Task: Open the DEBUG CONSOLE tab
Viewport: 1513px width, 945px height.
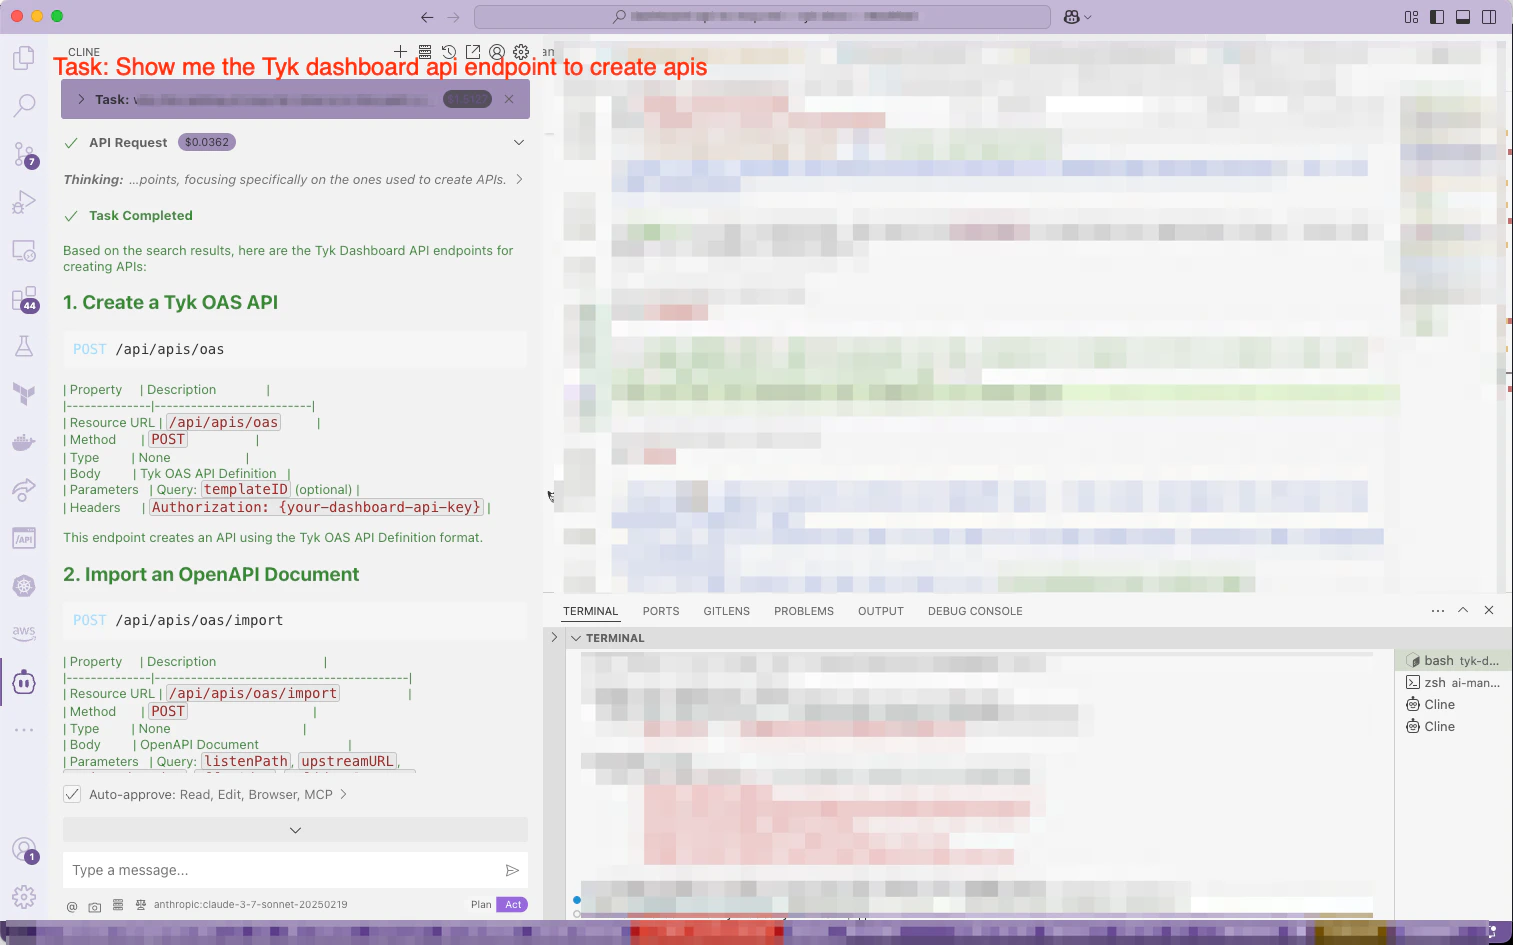Action: (975, 611)
